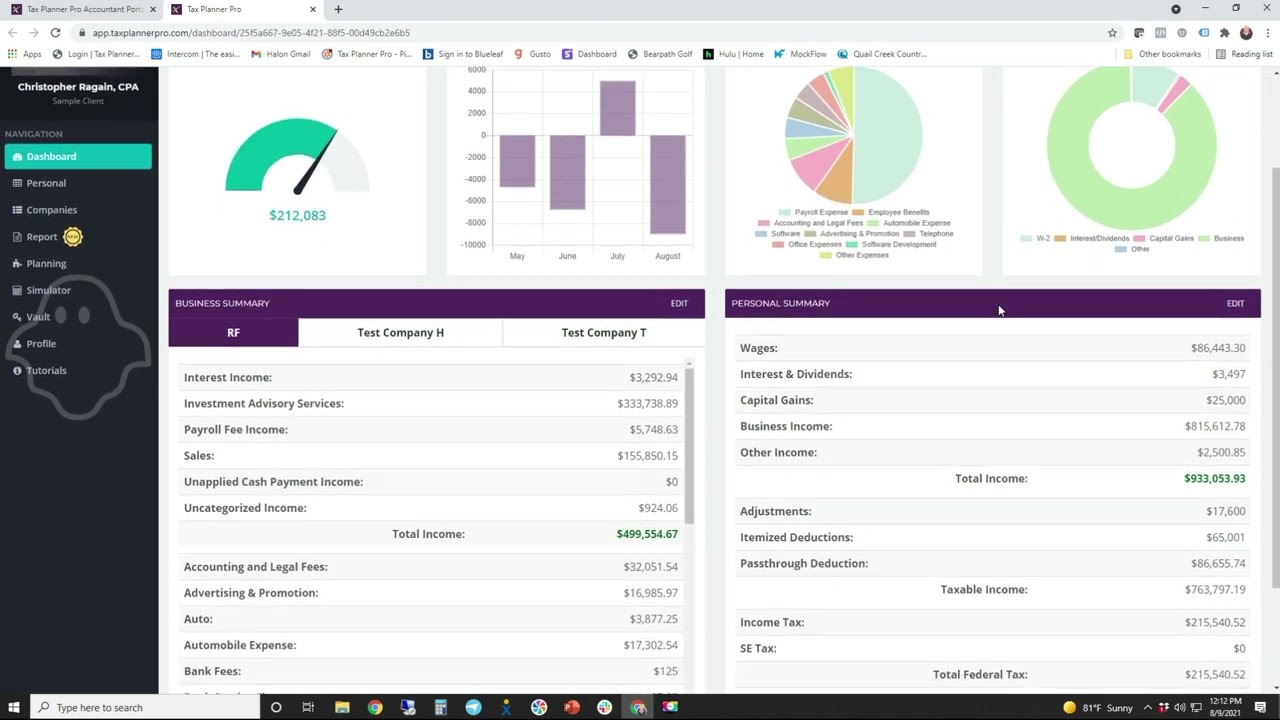Image resolution: width=1280 pixels, height=720 pixels.
Task: Open the Bearpath Golf bookmark
Action: 660,54
